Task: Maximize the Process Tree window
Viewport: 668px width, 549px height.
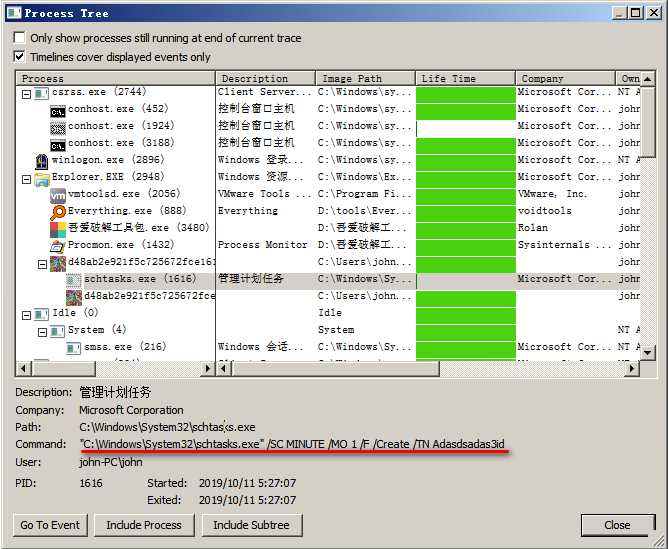Action: click(635, 13)
